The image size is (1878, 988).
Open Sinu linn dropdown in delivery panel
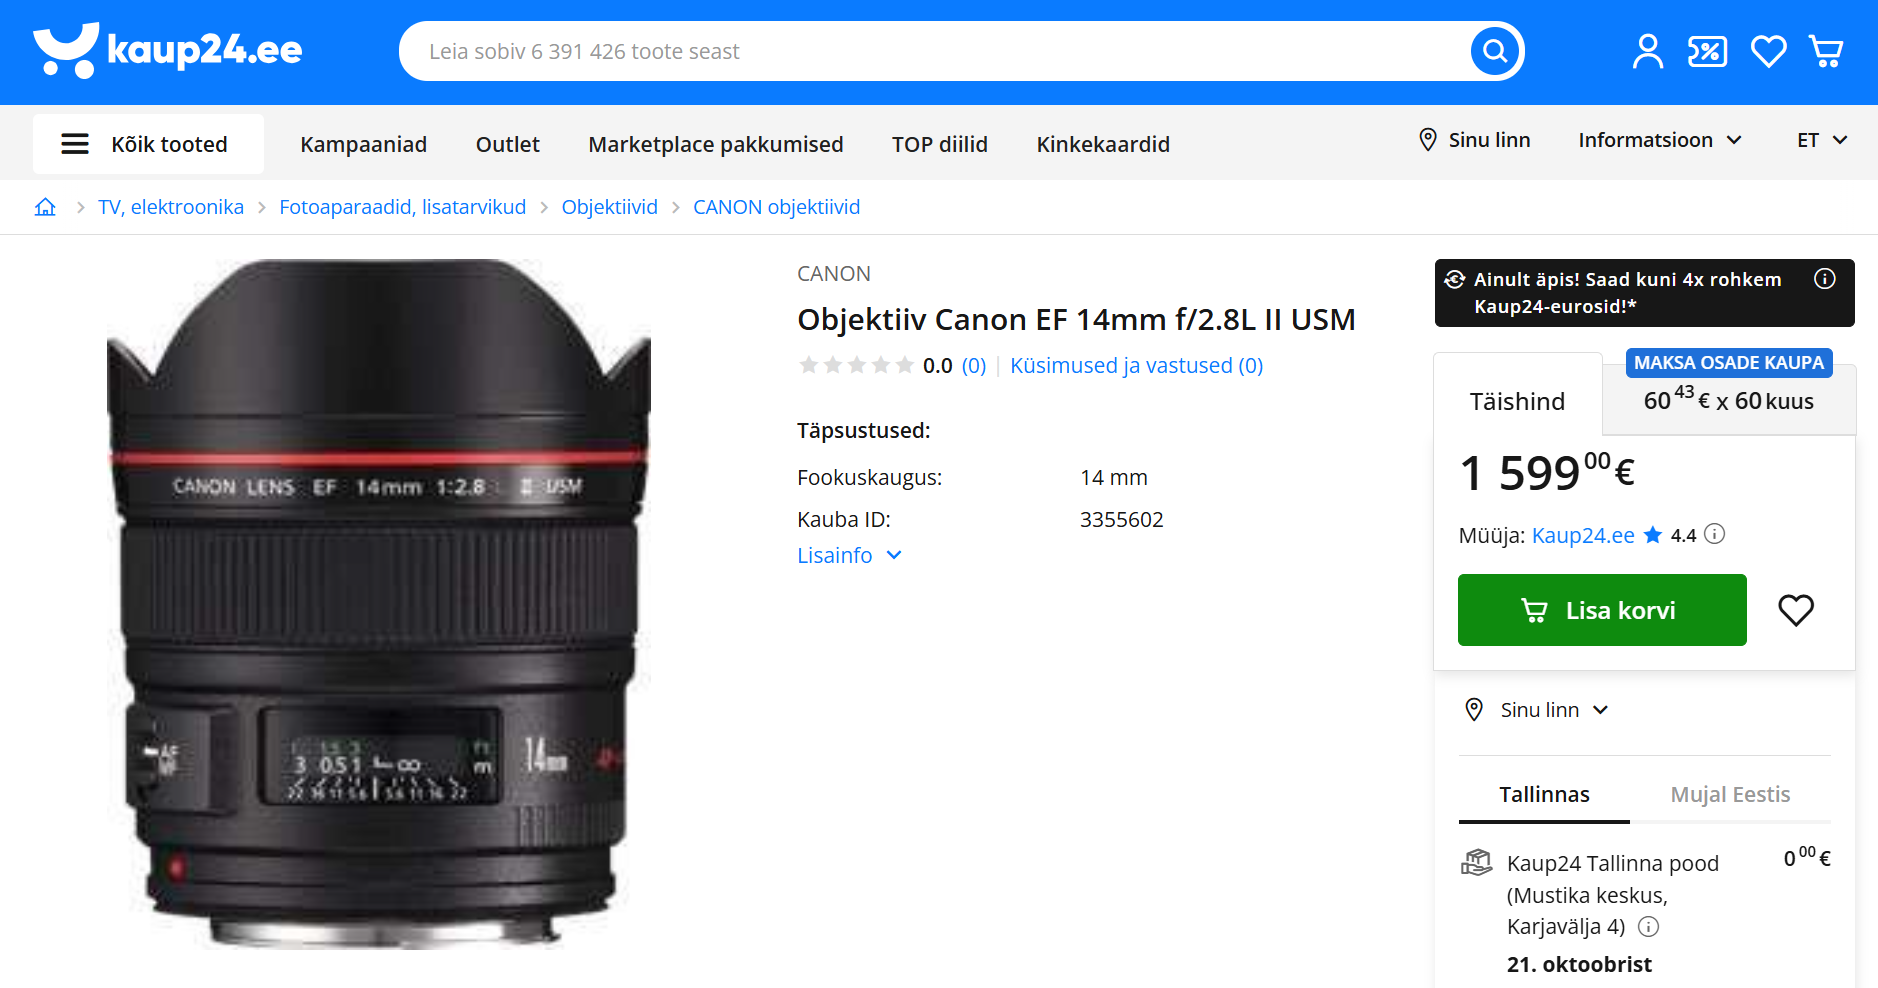coord(1553,710)
